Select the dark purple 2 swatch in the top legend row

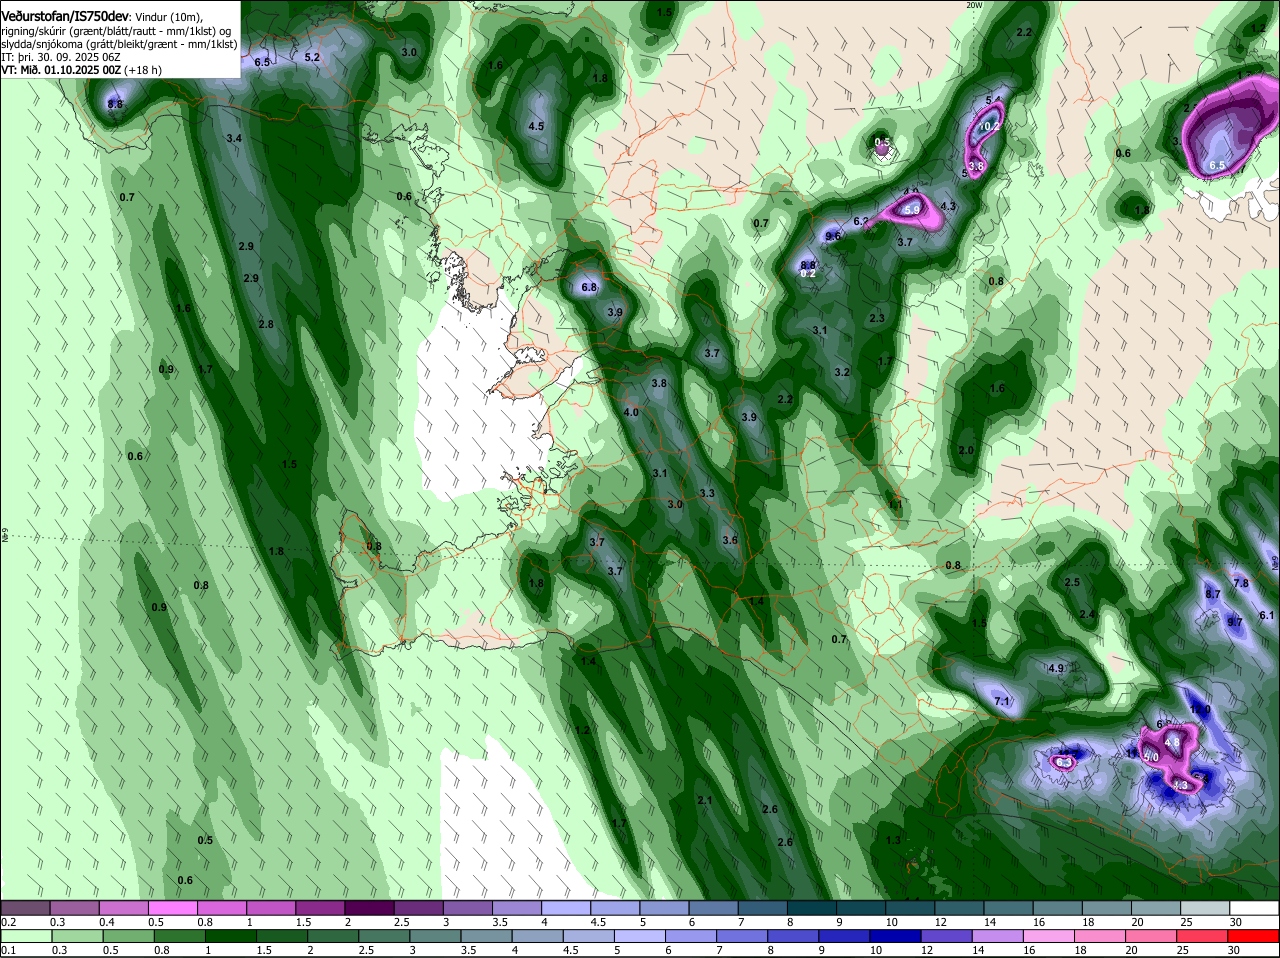[x=369, y=908]
